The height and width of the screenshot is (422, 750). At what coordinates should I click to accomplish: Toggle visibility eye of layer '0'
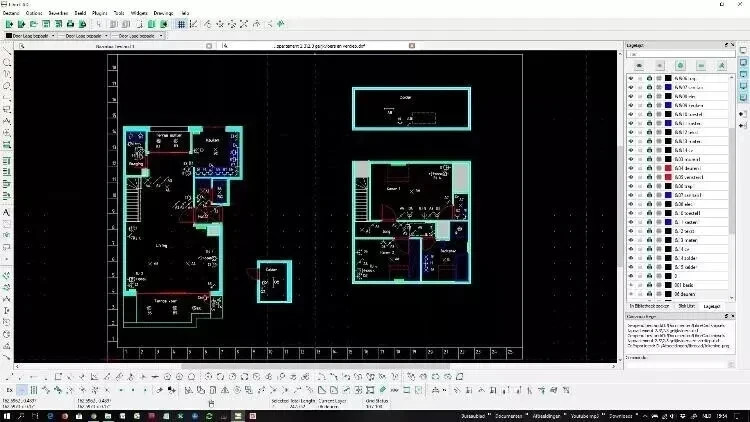click(630, 276)
